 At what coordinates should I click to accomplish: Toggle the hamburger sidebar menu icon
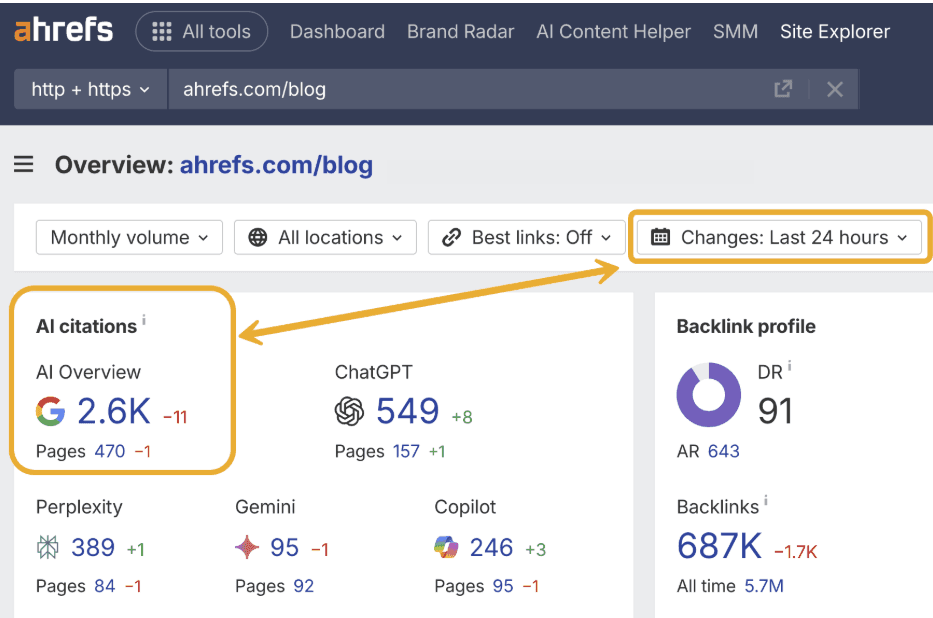coord(24,164)
